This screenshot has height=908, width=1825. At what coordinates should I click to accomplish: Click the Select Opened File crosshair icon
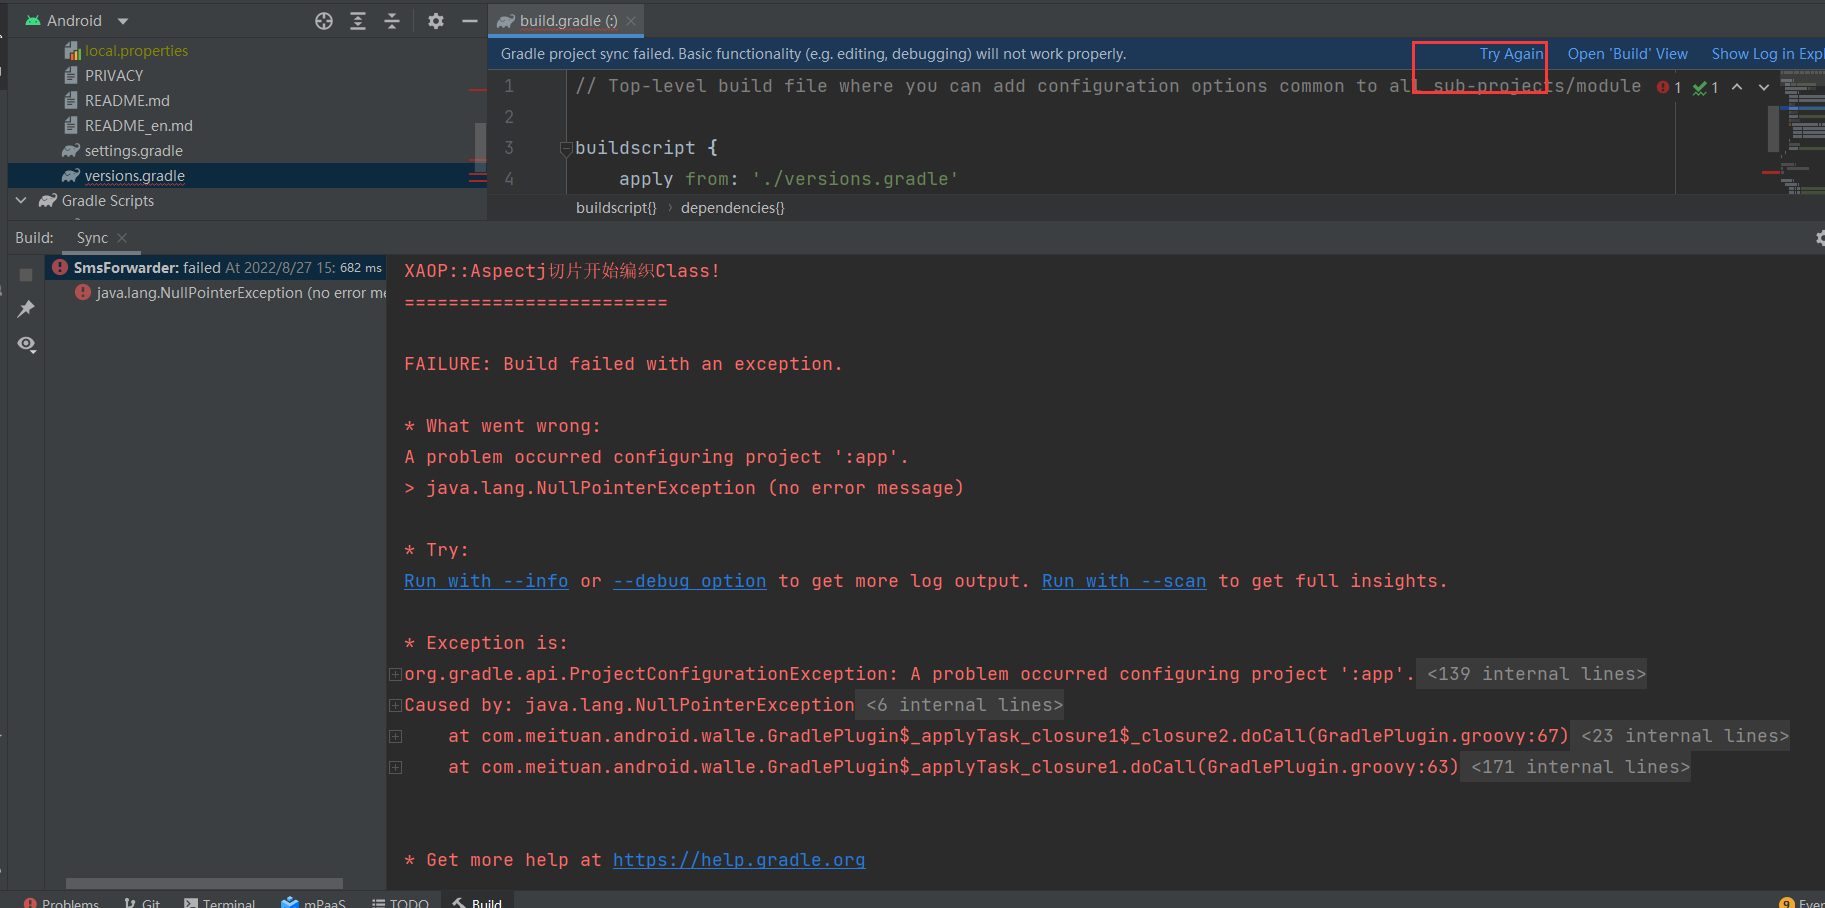(x=323, y=20)
